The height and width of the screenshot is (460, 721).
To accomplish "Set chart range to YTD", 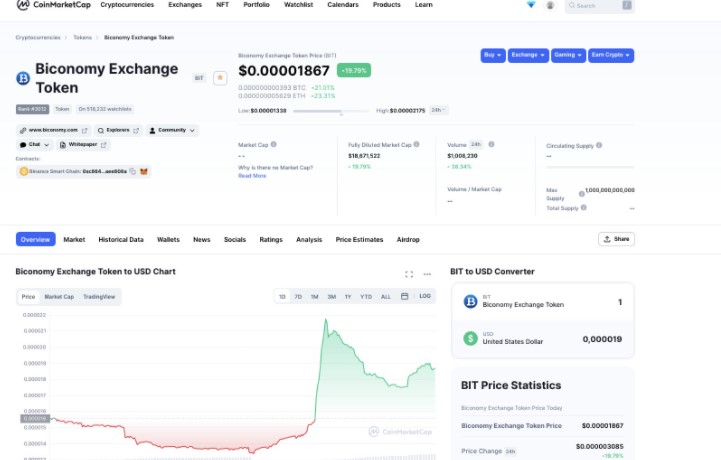I will coord(366,297).
